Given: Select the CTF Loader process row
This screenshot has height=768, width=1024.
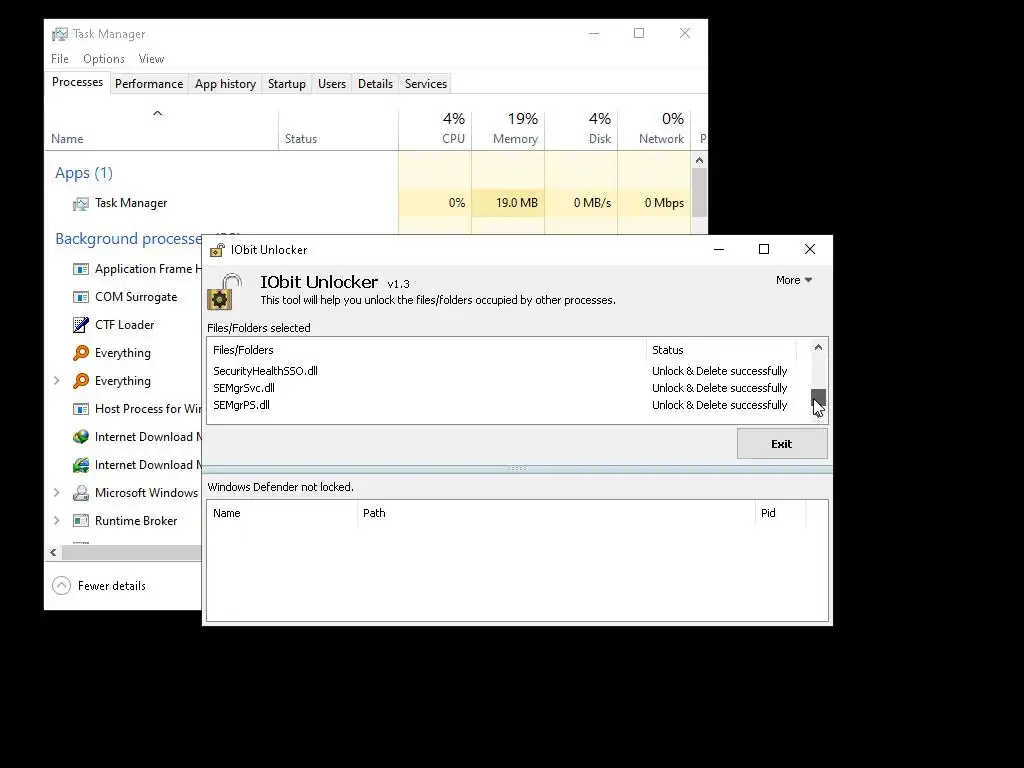Looking at the screenshot, I should (124, 325).
